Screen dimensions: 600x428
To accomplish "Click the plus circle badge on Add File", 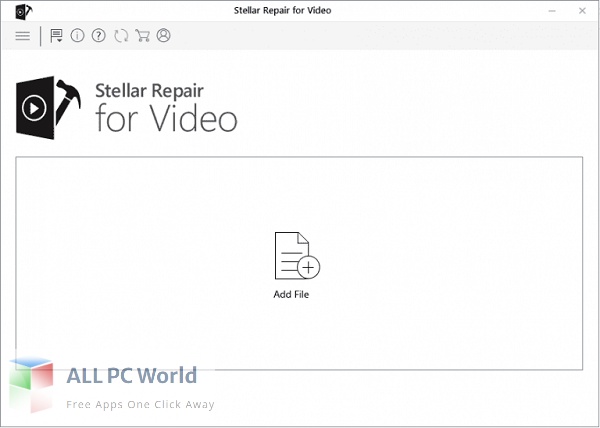I will tap(309, 267).
